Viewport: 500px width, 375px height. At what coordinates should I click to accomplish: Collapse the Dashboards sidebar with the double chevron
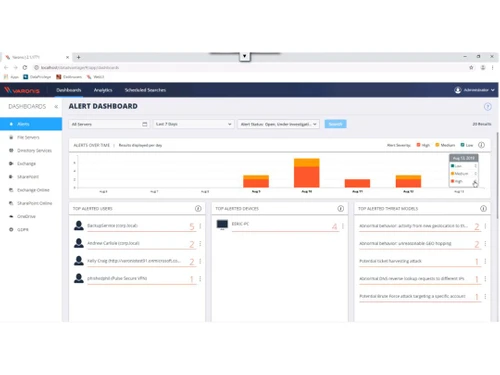click(56, 107)
